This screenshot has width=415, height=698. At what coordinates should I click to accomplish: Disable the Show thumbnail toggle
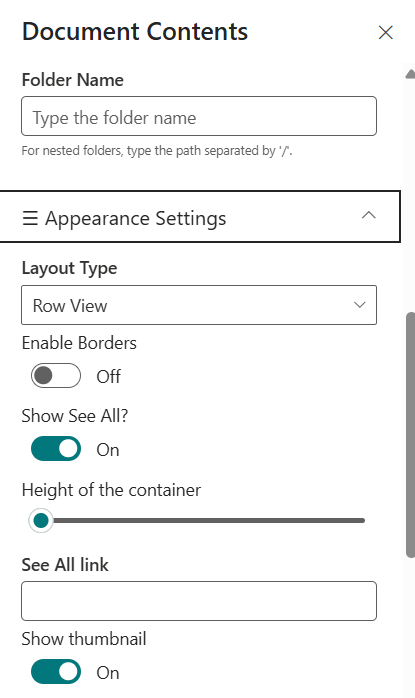pos(56,671)
